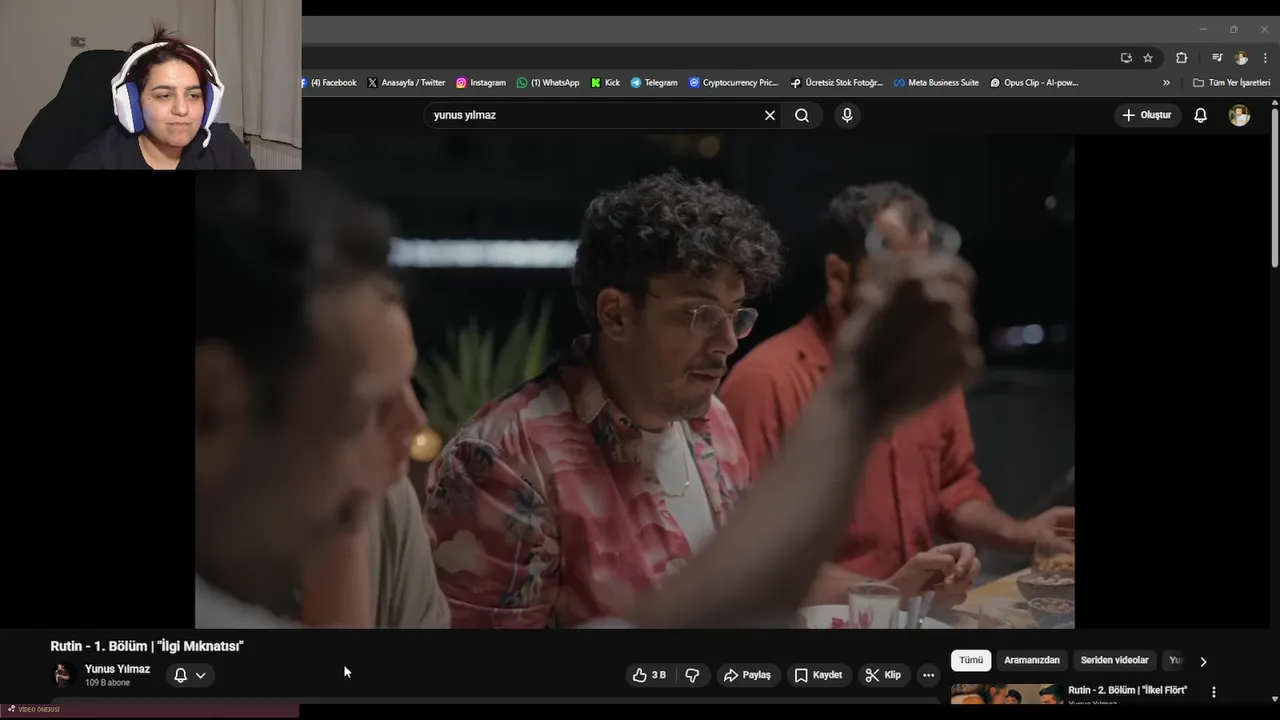Open options for the Rutin 2. Bölüm suggestion
The height and width of the screenshot is (720, 1280).
1214,692
